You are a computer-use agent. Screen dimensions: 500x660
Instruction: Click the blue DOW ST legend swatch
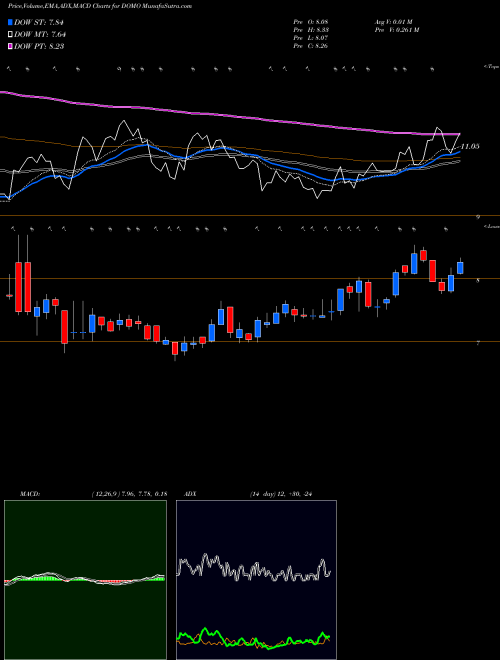click(x=10, y=22)
